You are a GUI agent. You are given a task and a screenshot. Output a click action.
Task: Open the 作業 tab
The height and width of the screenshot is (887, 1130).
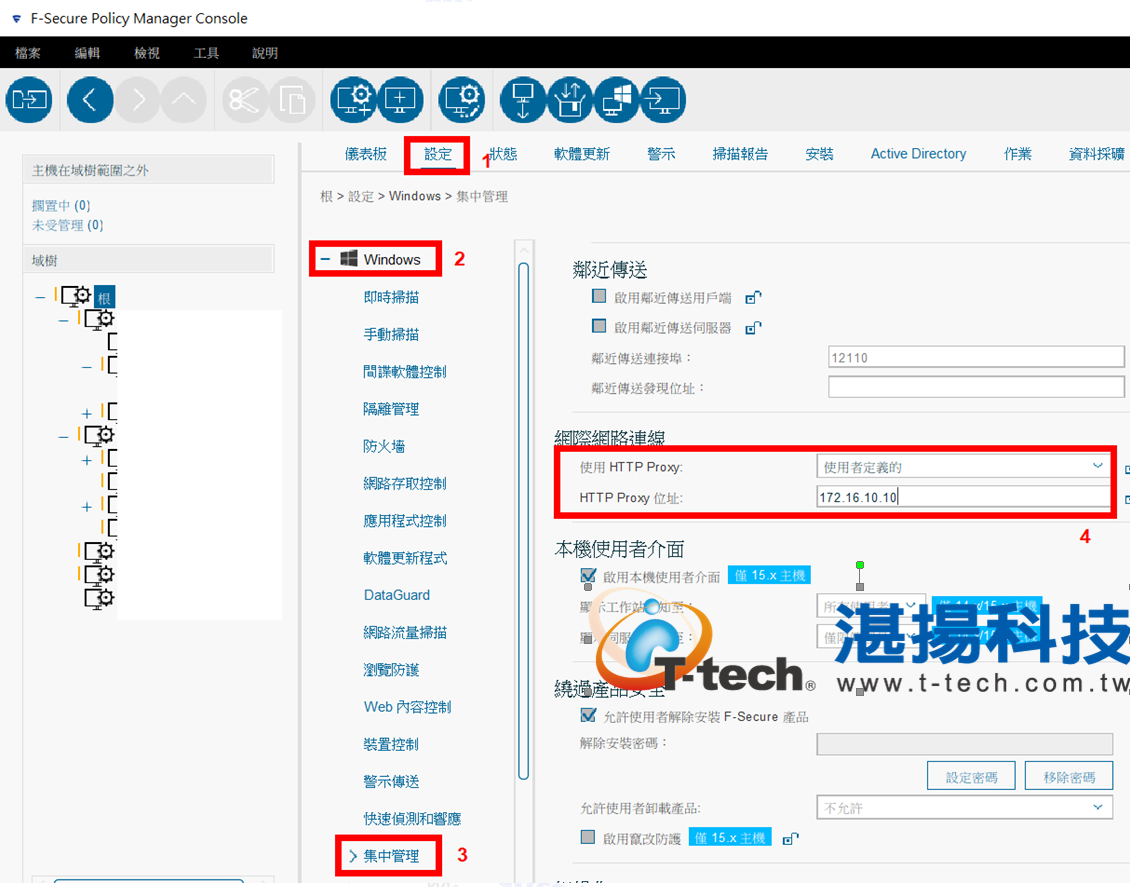pyautogui.click(x=1018, y=153)
